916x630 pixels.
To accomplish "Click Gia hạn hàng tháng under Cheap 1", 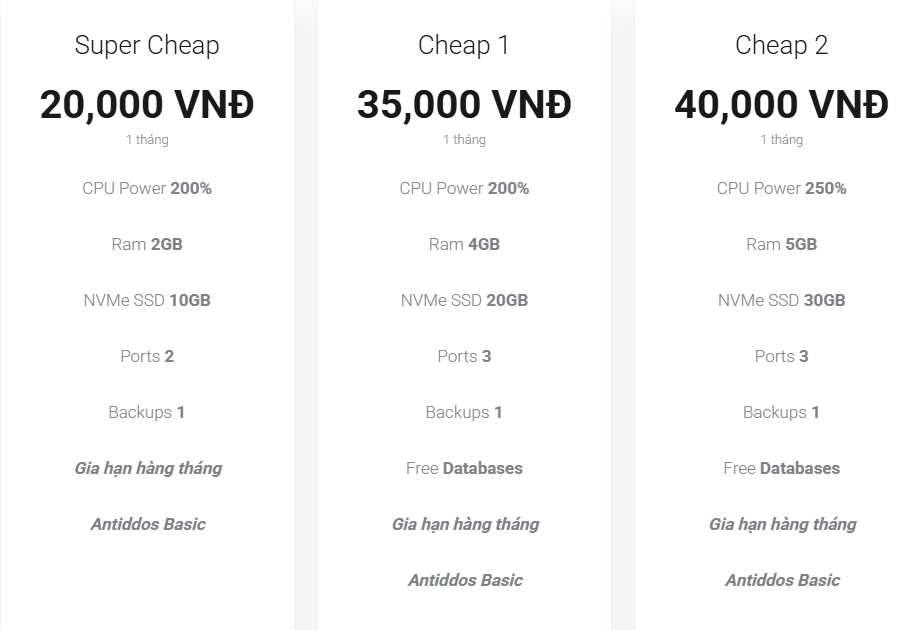I will [x=464, y=524].
